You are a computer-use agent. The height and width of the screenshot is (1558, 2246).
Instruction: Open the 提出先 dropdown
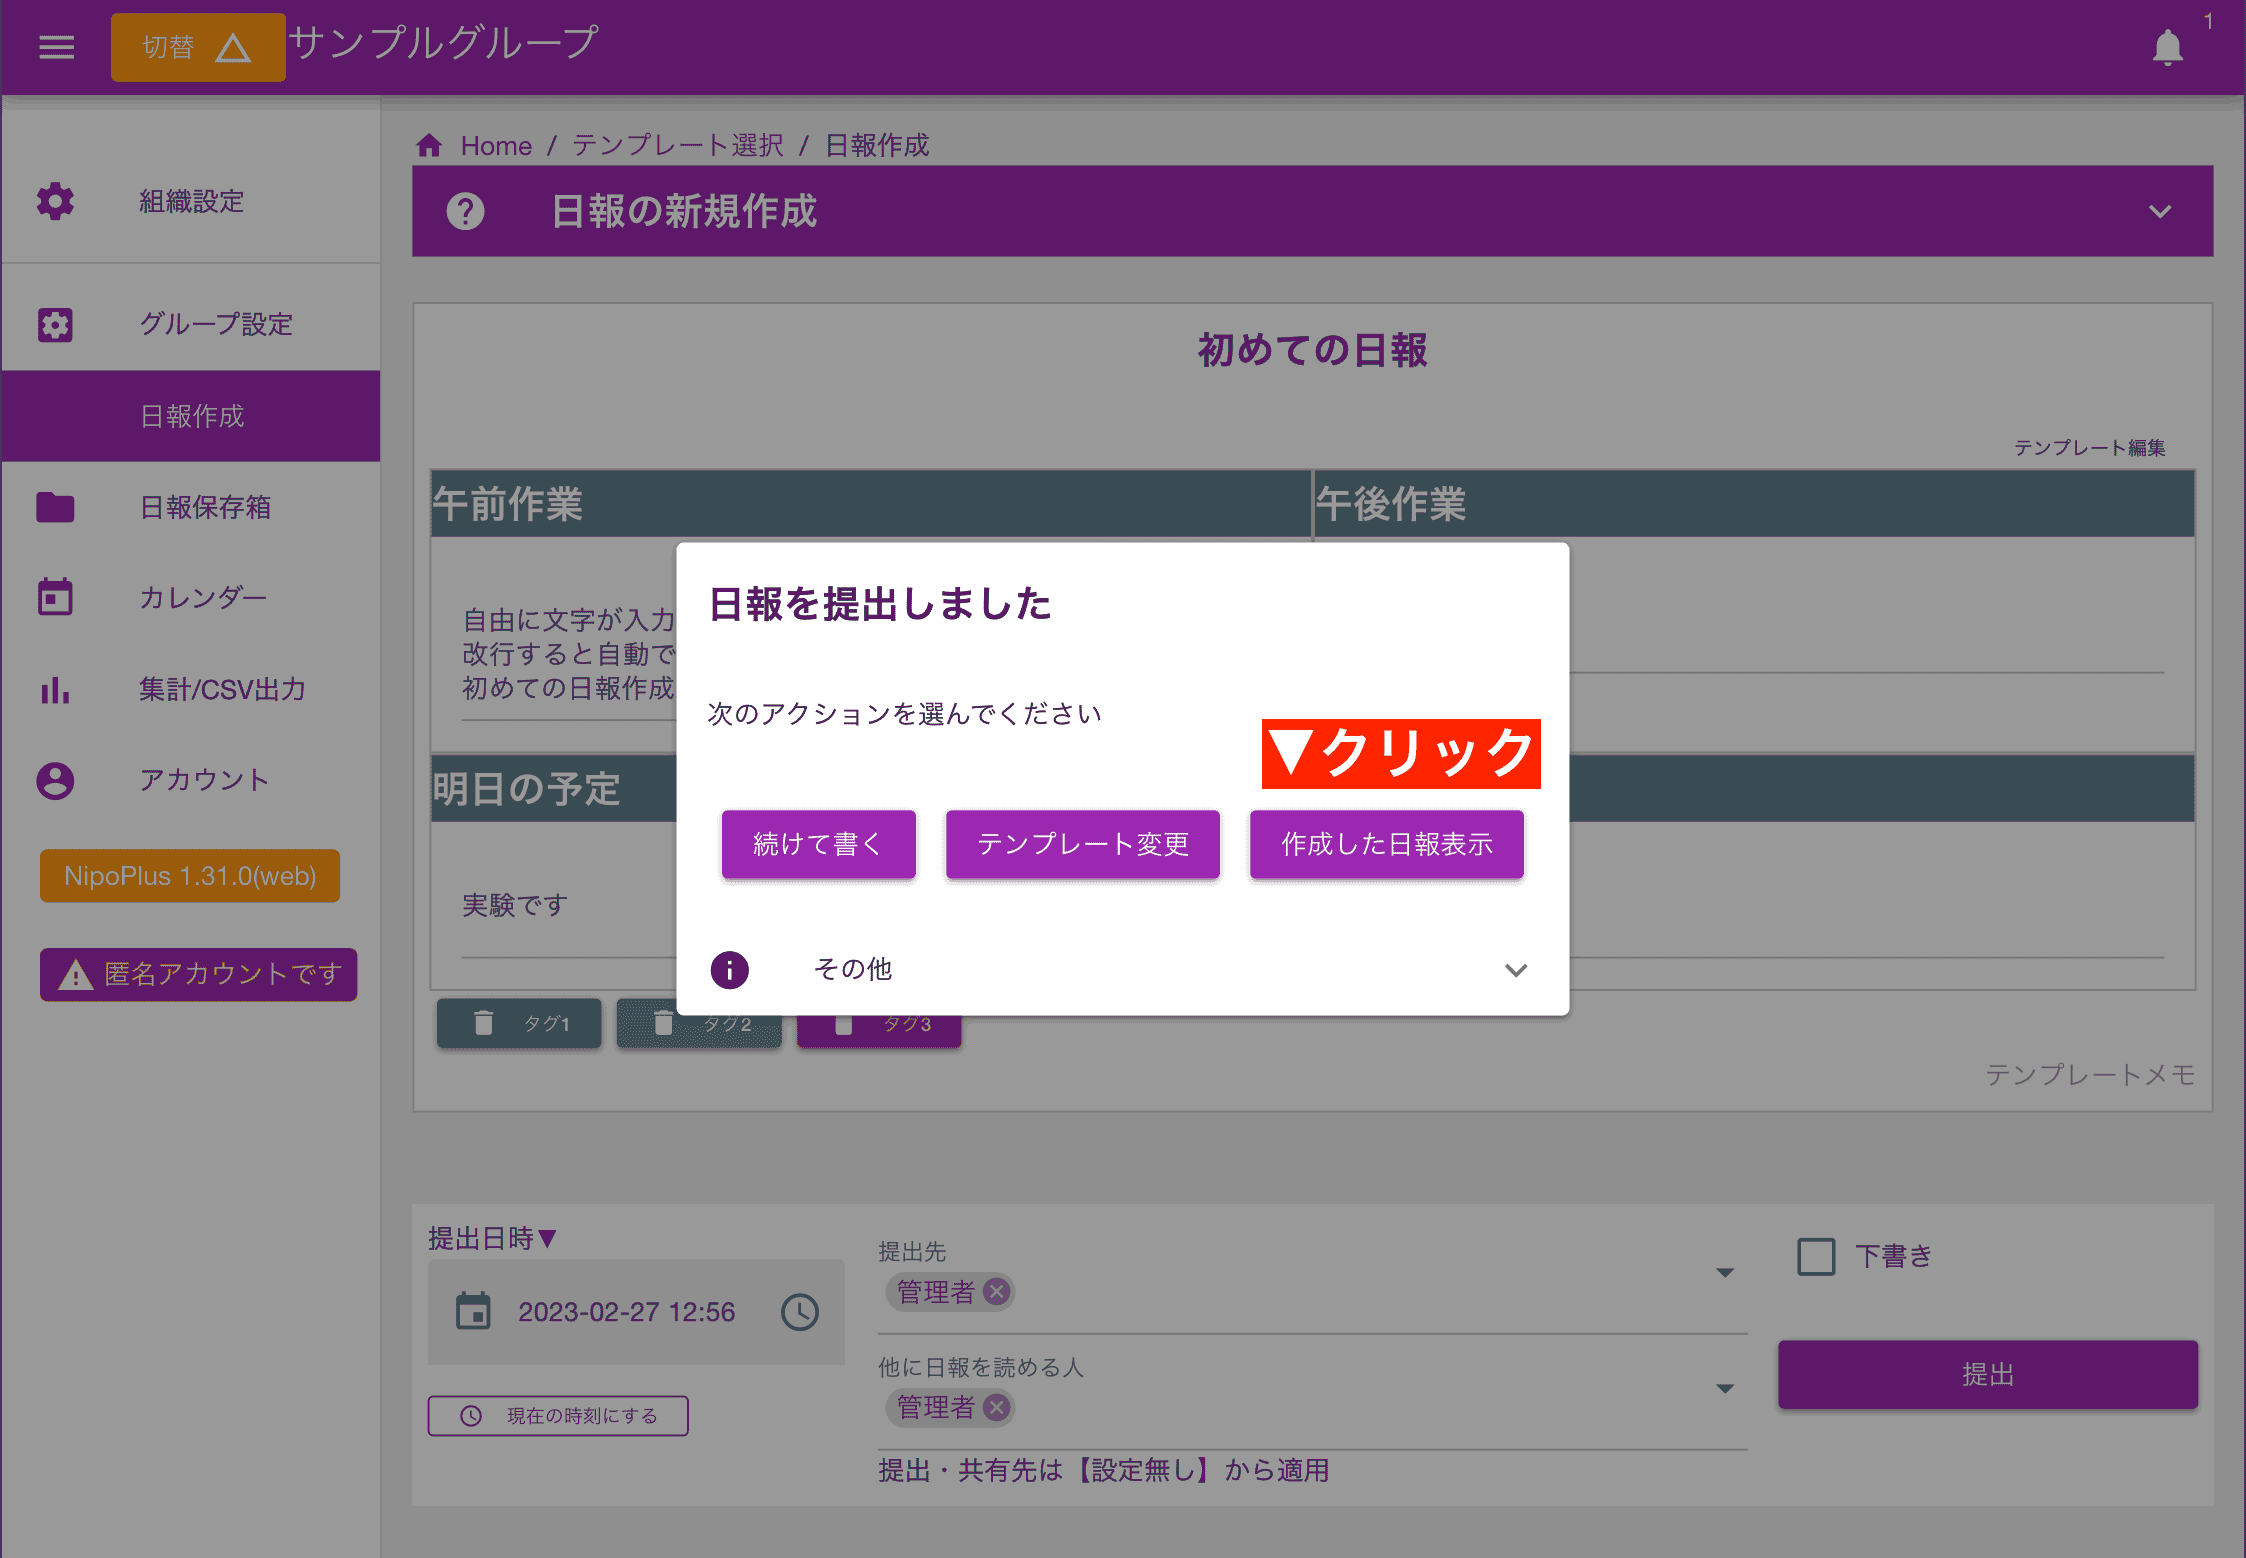pyautogui.click(x=1725, y=1272)
